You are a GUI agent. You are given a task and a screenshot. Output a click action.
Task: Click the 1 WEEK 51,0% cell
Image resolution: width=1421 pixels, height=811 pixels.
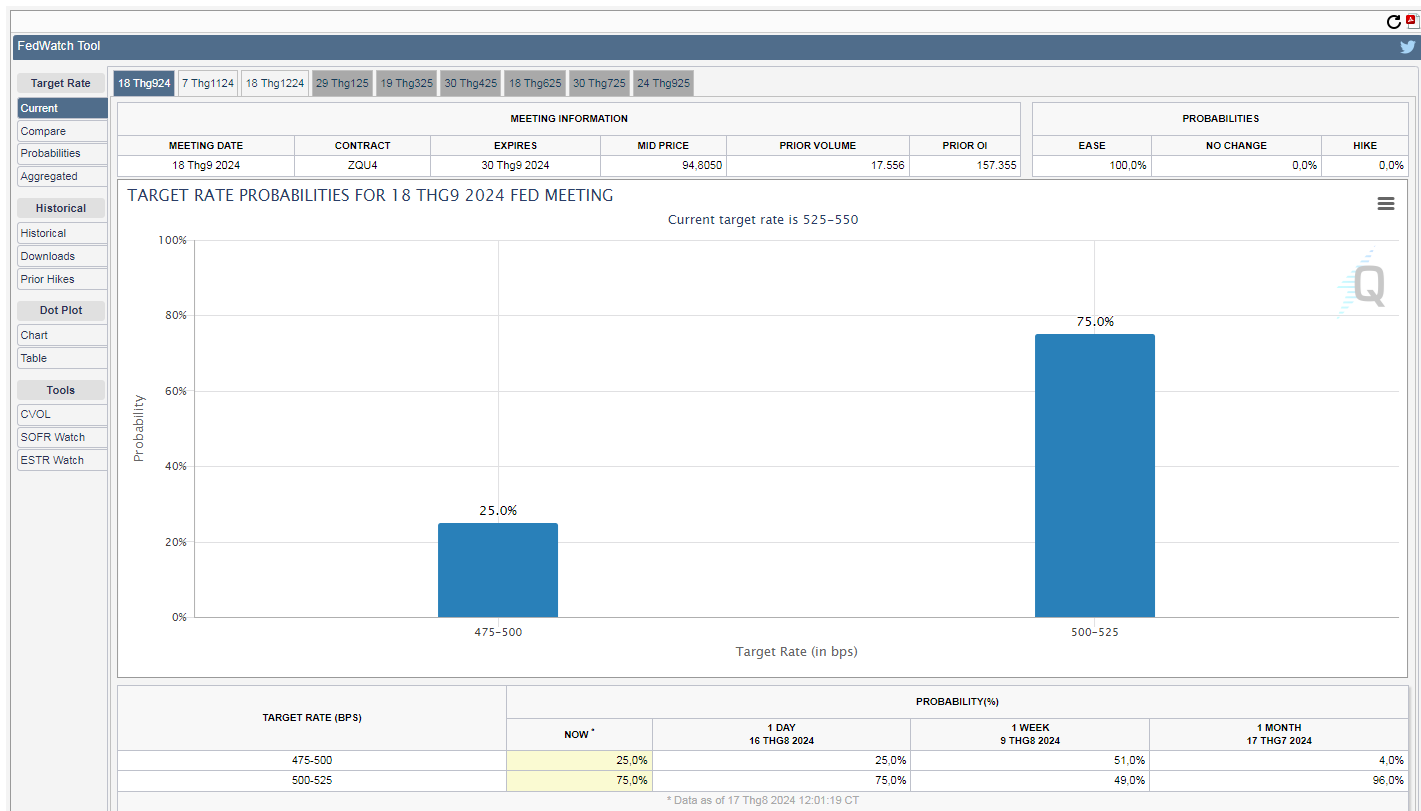point(1030,760)
